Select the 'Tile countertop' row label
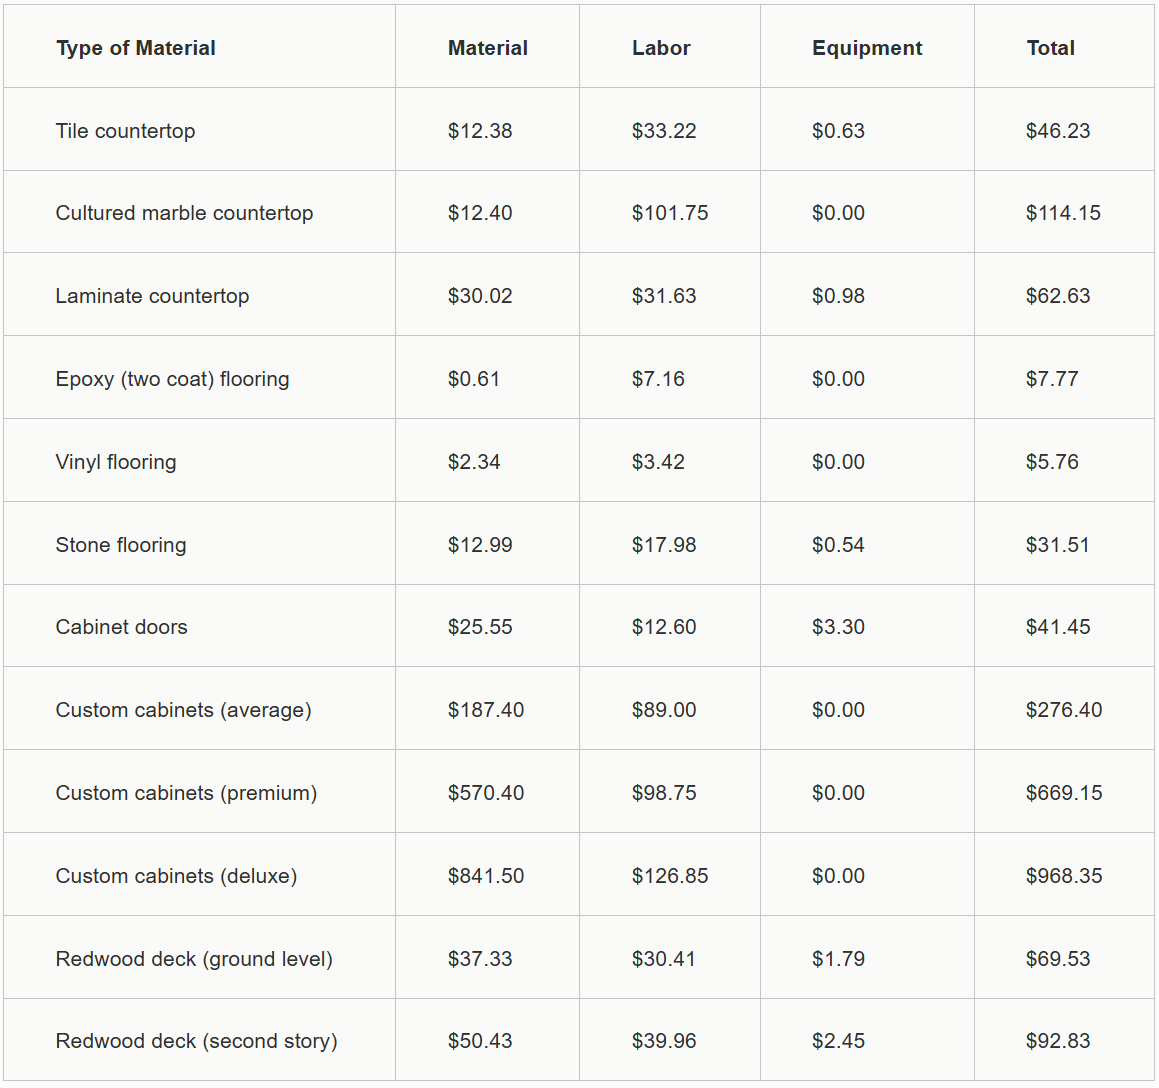 click(126, 131)
